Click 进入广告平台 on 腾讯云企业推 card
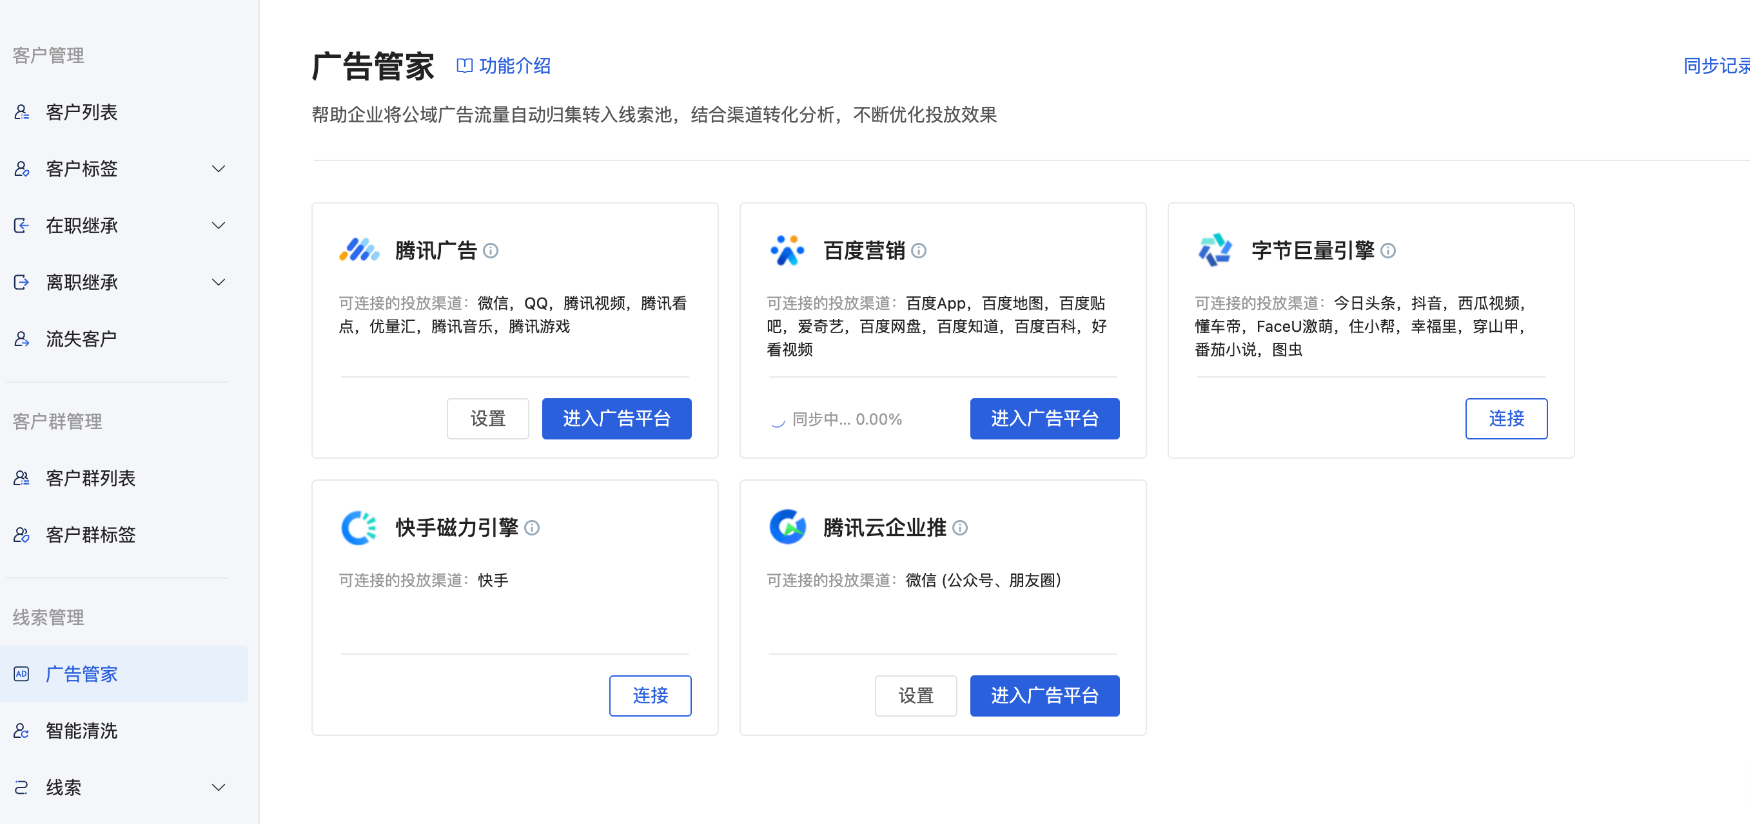Image resolution: width=1750 pixels, height=824 pixels. click(1045, 696)
